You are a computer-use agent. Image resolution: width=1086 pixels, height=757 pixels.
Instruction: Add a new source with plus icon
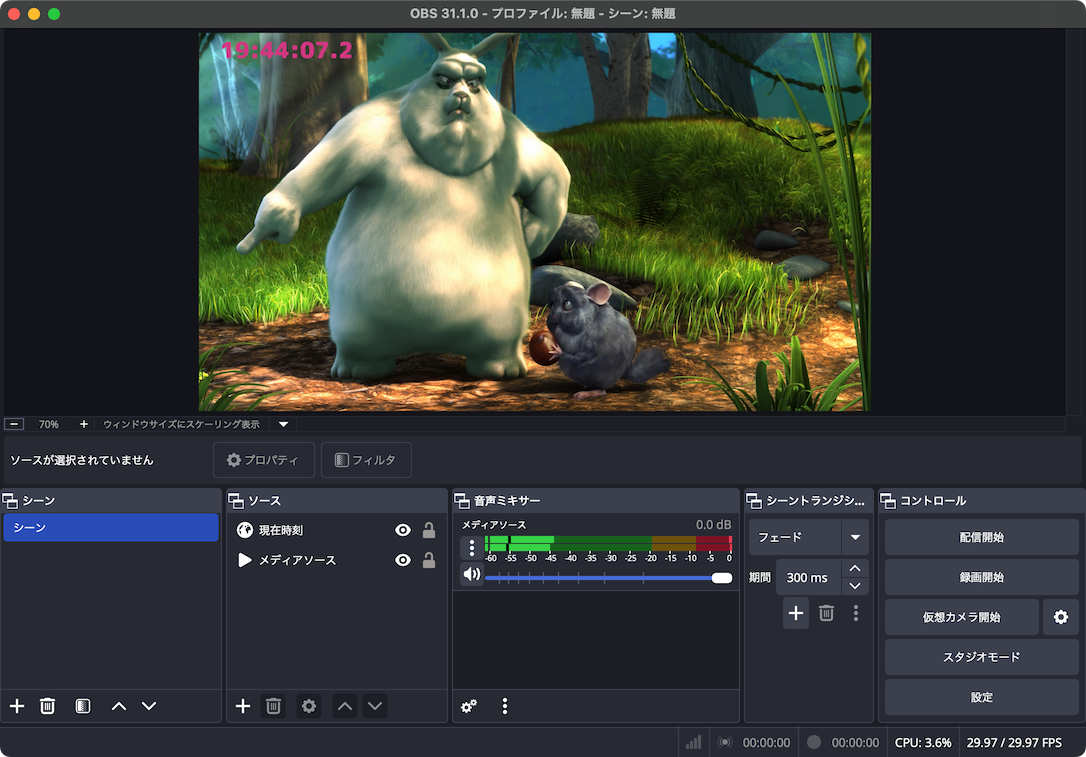click(243, 706)
